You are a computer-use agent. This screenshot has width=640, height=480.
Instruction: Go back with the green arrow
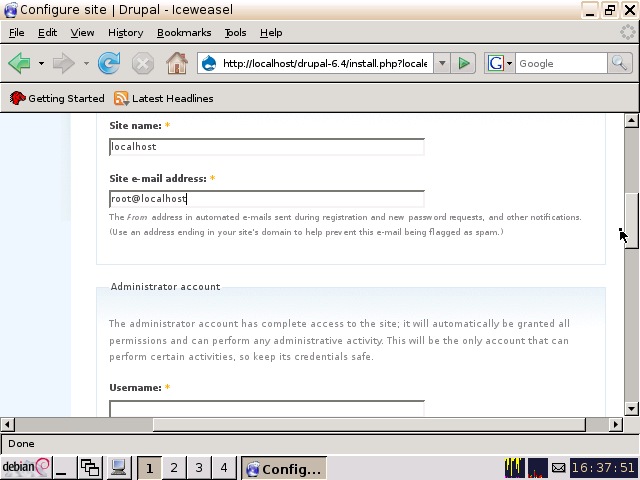pos(19,63)
